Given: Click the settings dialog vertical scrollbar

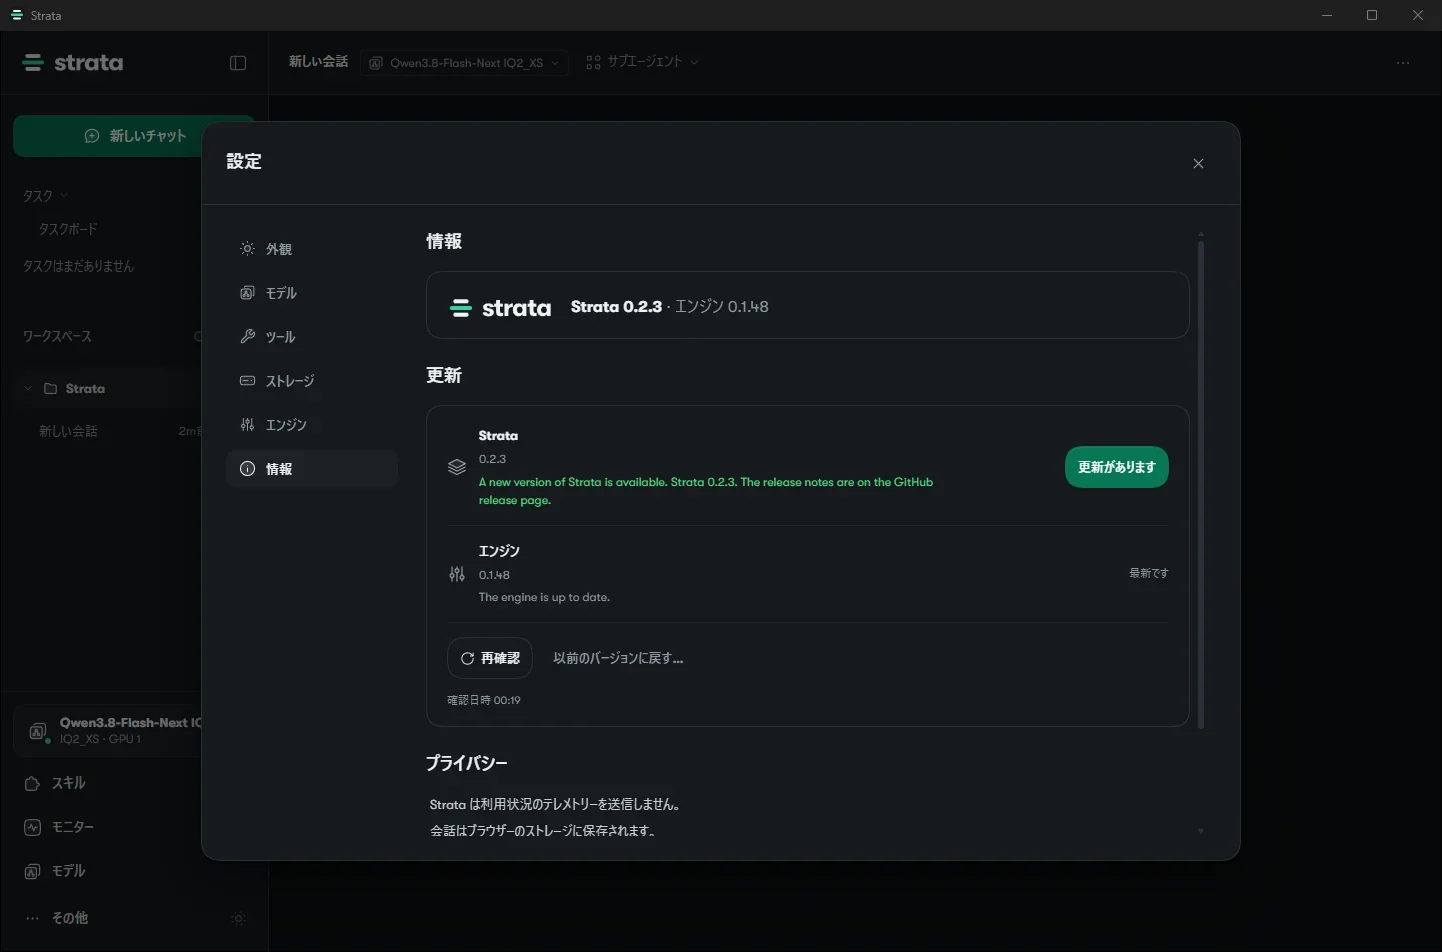Looking at the screenshot, I should tap(1201, 484).
